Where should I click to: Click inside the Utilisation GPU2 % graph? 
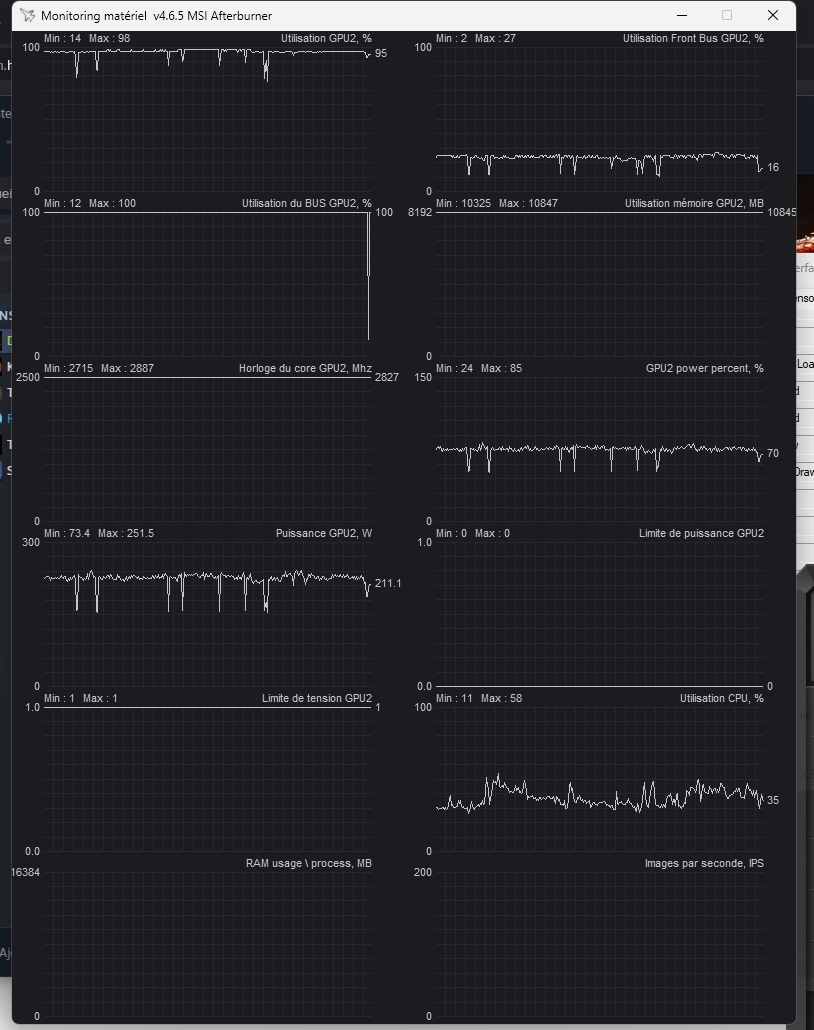click(x=206, y=120)
